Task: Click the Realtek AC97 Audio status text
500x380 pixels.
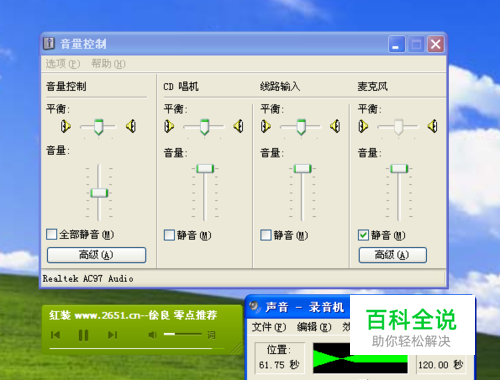Action: [x=88, y=278]
